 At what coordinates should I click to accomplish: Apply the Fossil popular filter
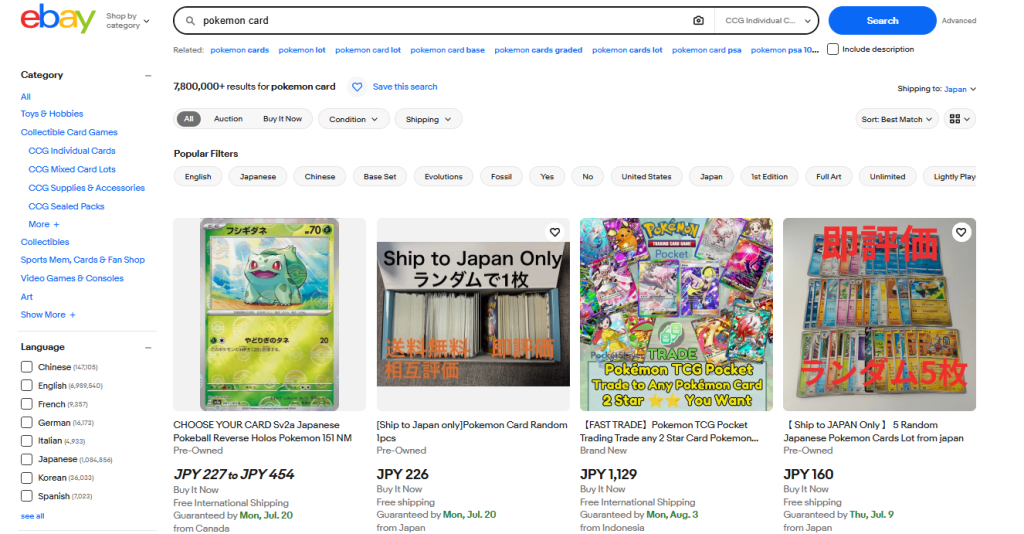pyautogui.click(x=502, y=176)
